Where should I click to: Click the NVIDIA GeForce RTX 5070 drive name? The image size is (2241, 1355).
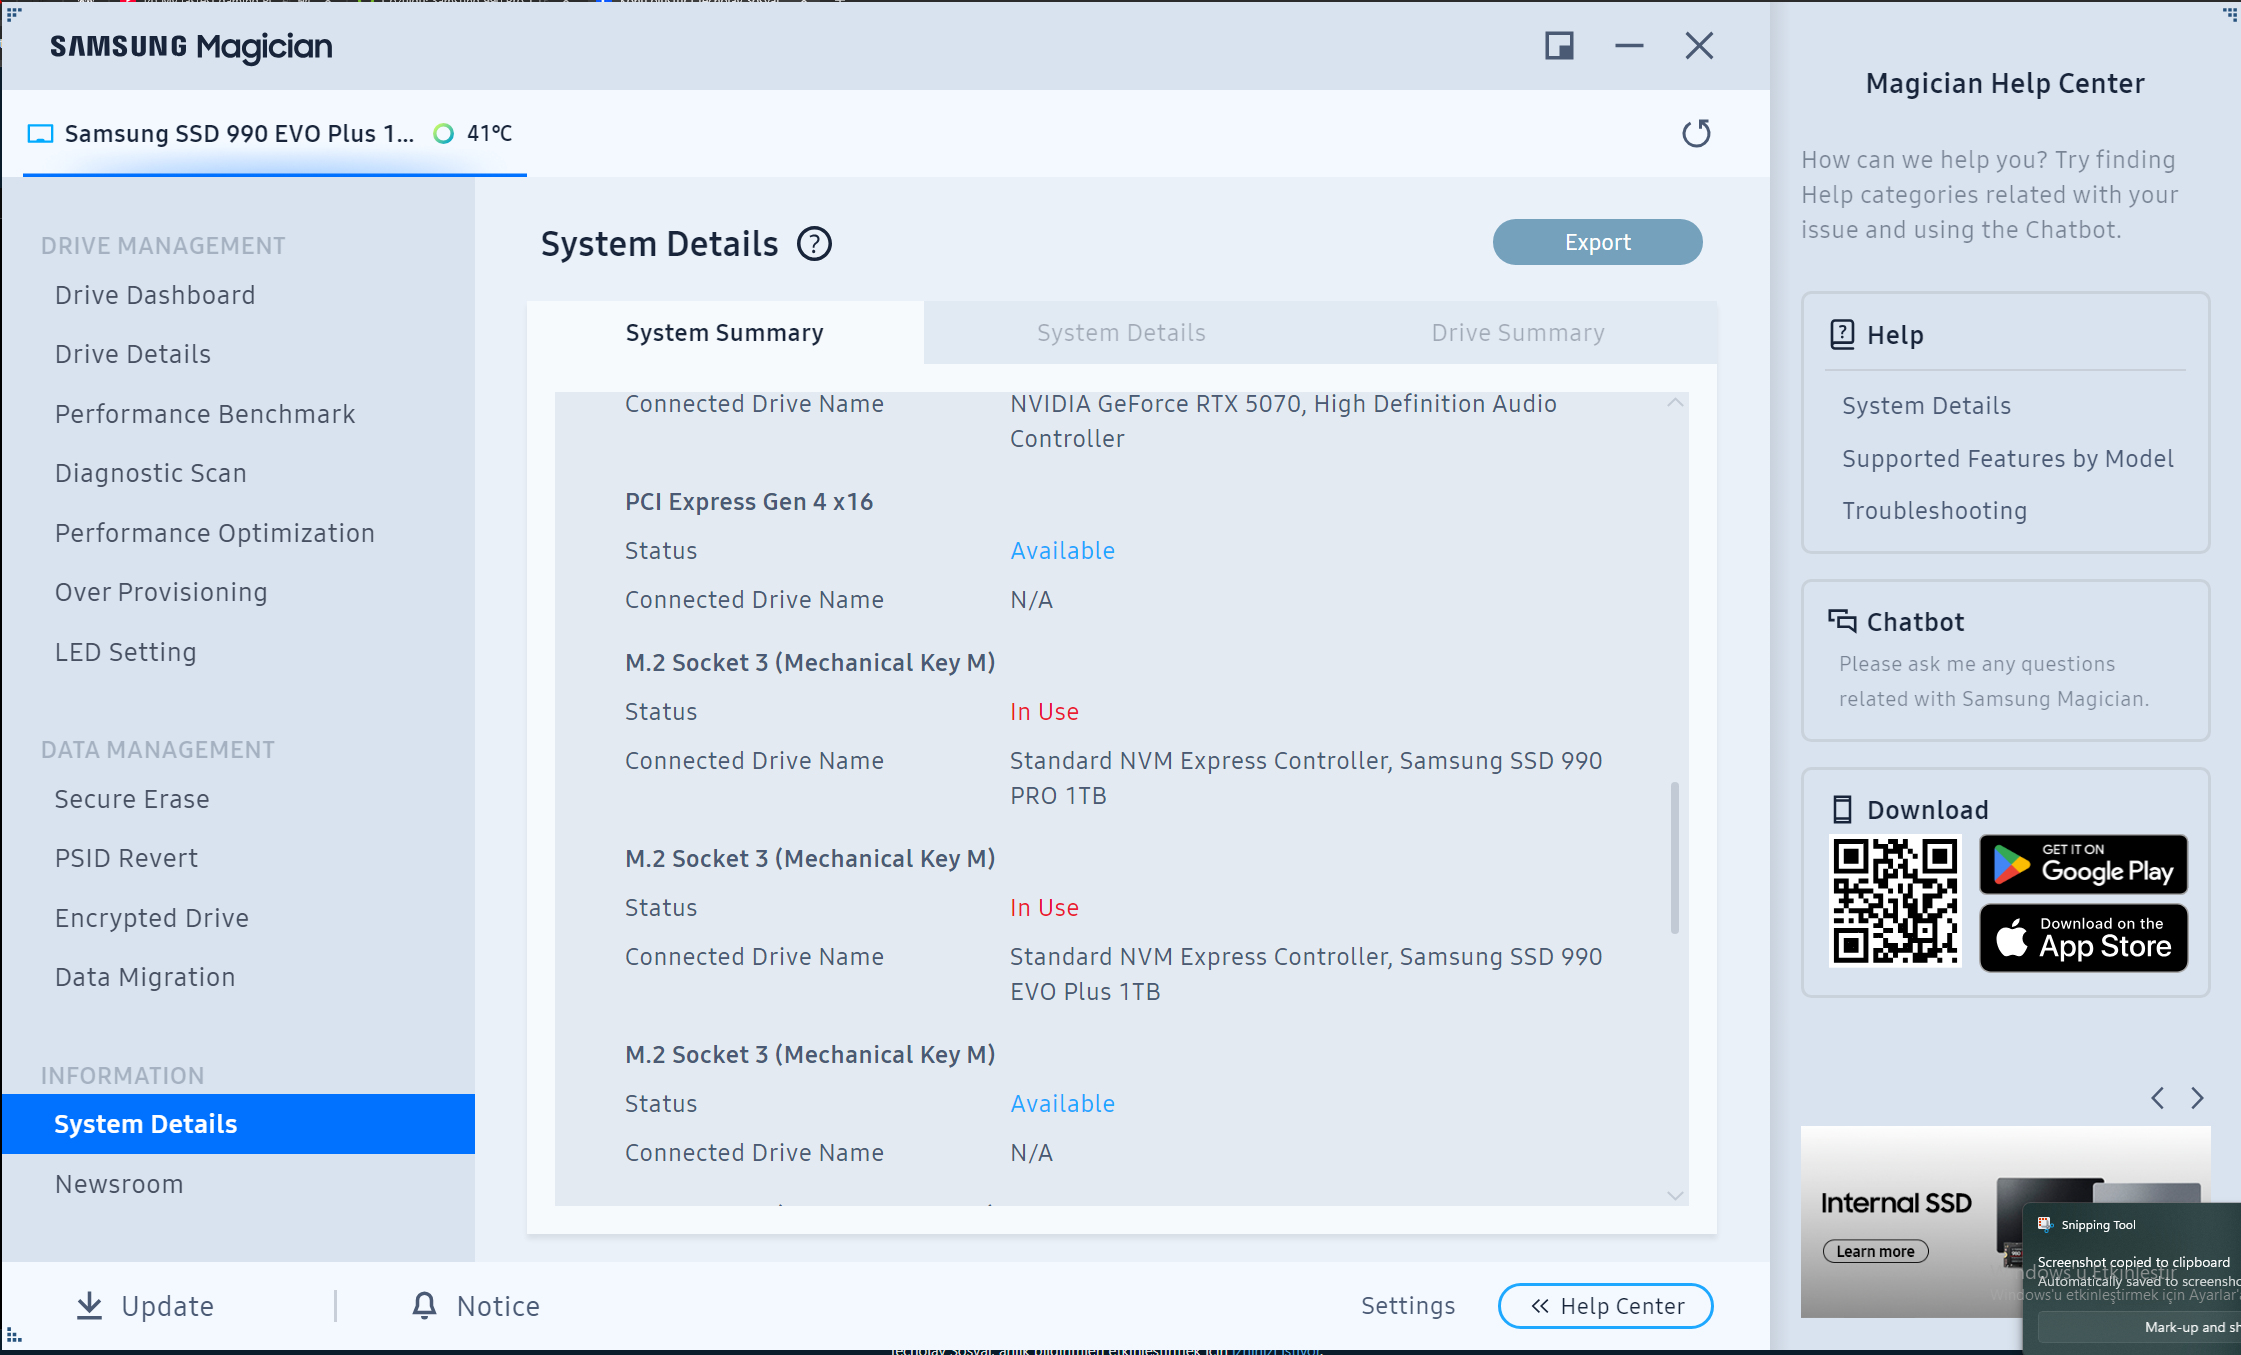[1283, 421]
